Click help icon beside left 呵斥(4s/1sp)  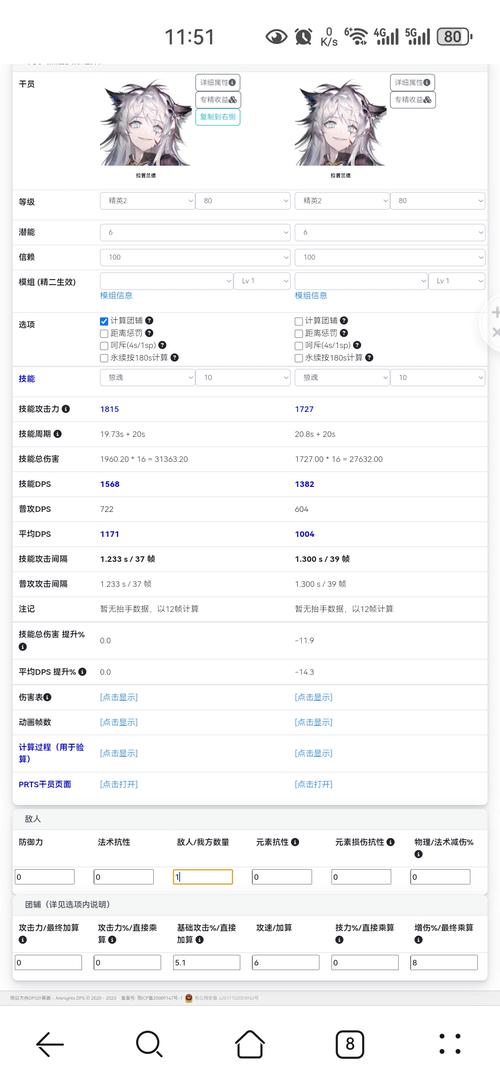coord(162,345)
